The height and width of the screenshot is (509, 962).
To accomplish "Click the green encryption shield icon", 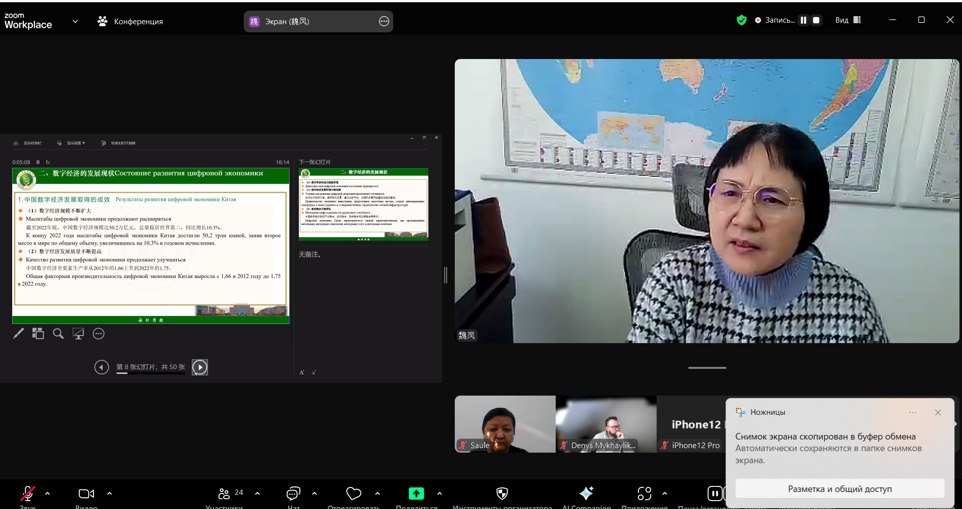I will coord(742,20).
